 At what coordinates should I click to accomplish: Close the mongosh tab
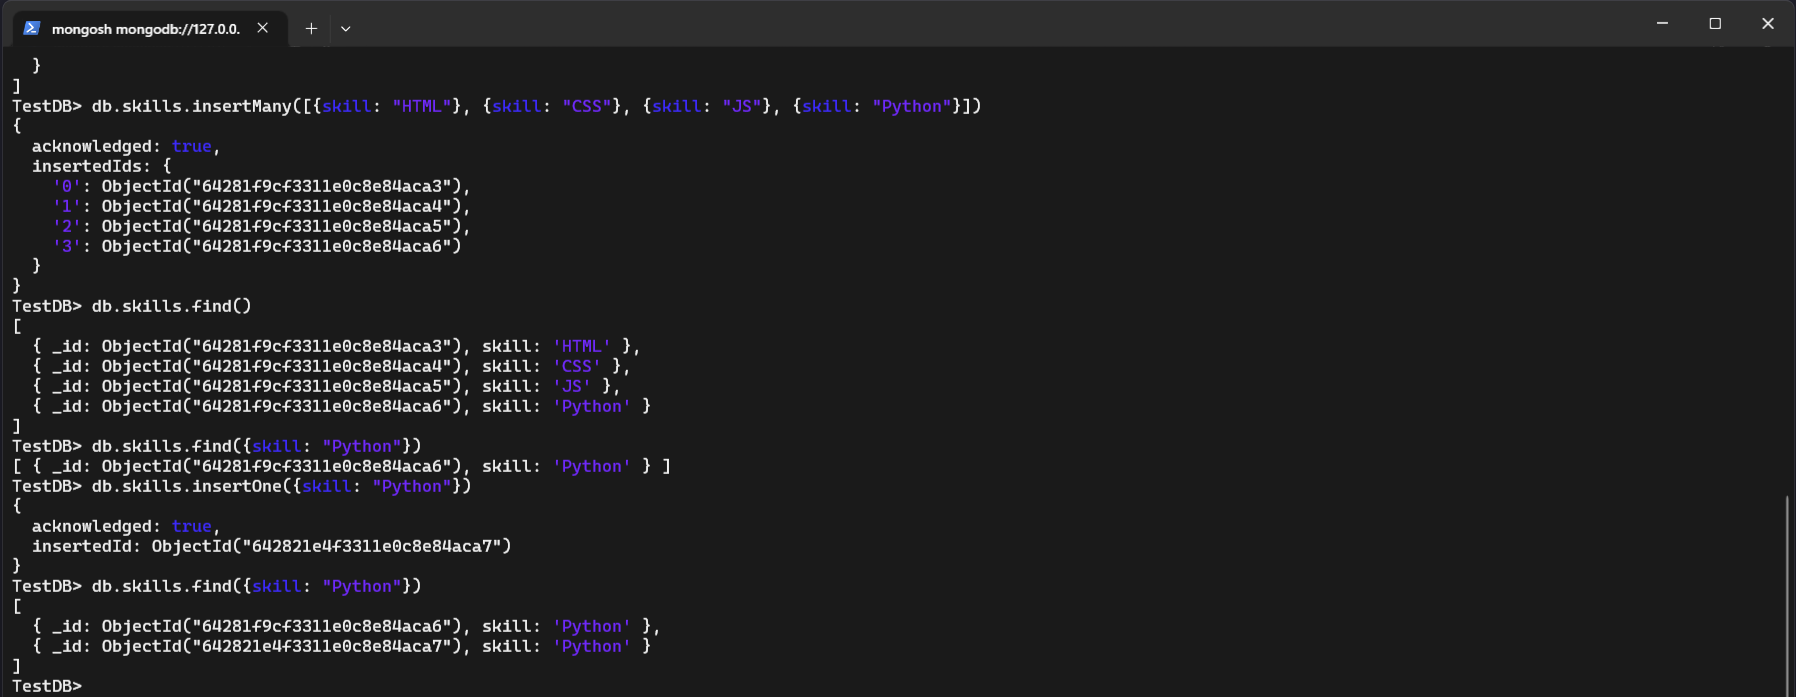coord(262,28)
